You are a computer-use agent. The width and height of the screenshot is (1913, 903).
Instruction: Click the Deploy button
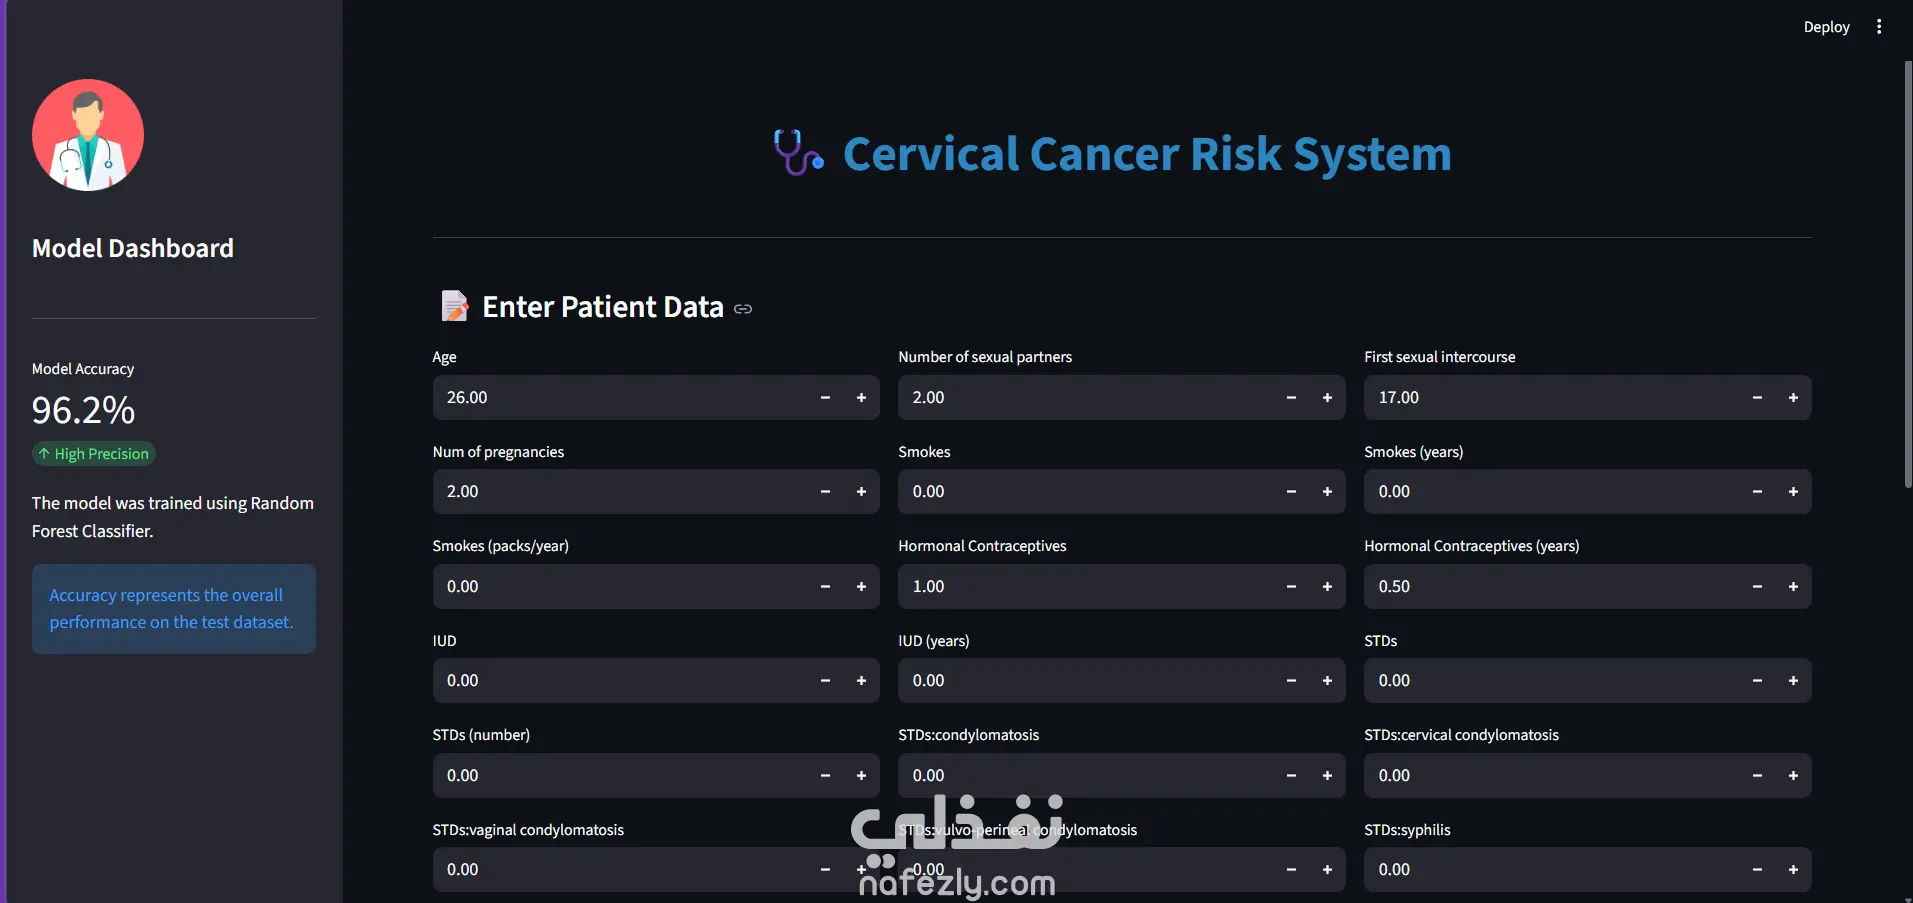point(1826,27)
